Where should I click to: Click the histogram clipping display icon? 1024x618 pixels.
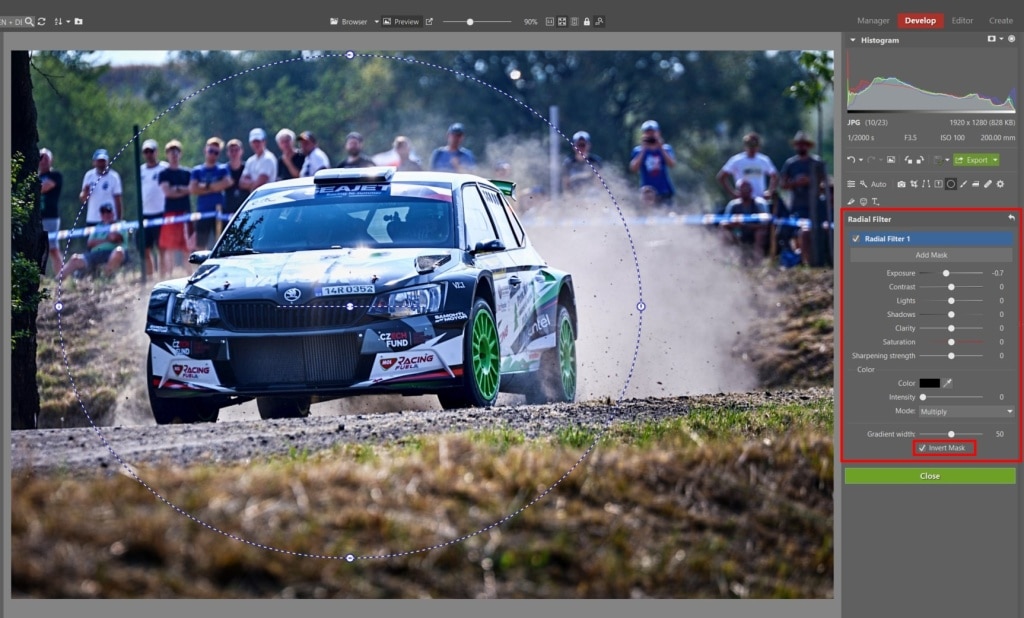click(991, 39)
